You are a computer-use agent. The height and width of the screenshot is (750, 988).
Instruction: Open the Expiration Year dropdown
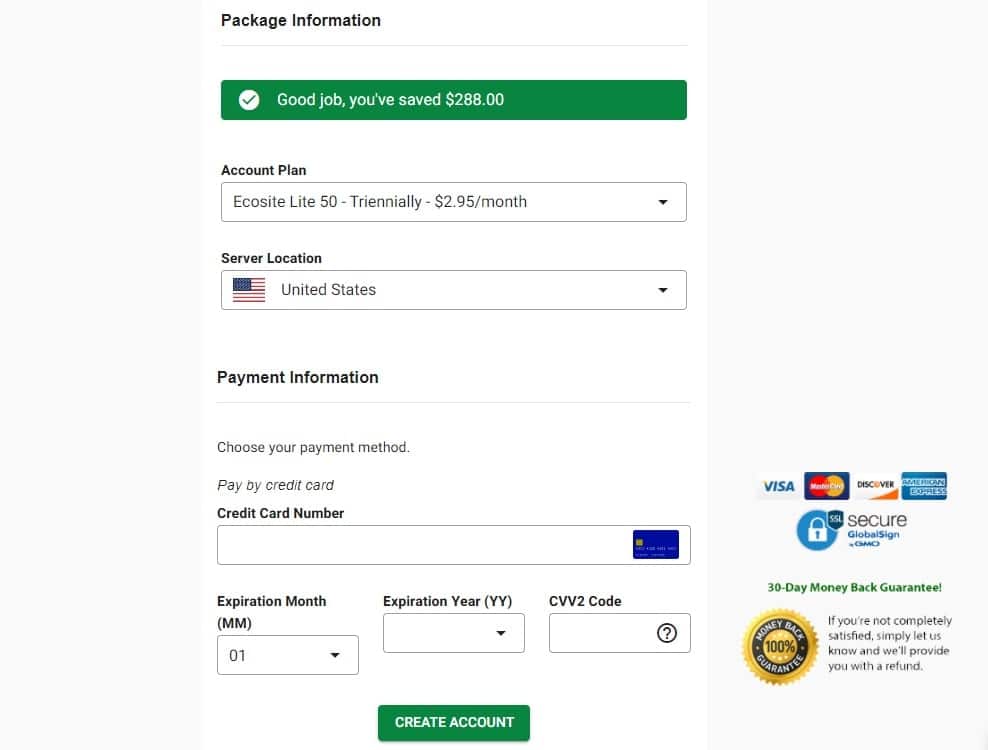454,633
